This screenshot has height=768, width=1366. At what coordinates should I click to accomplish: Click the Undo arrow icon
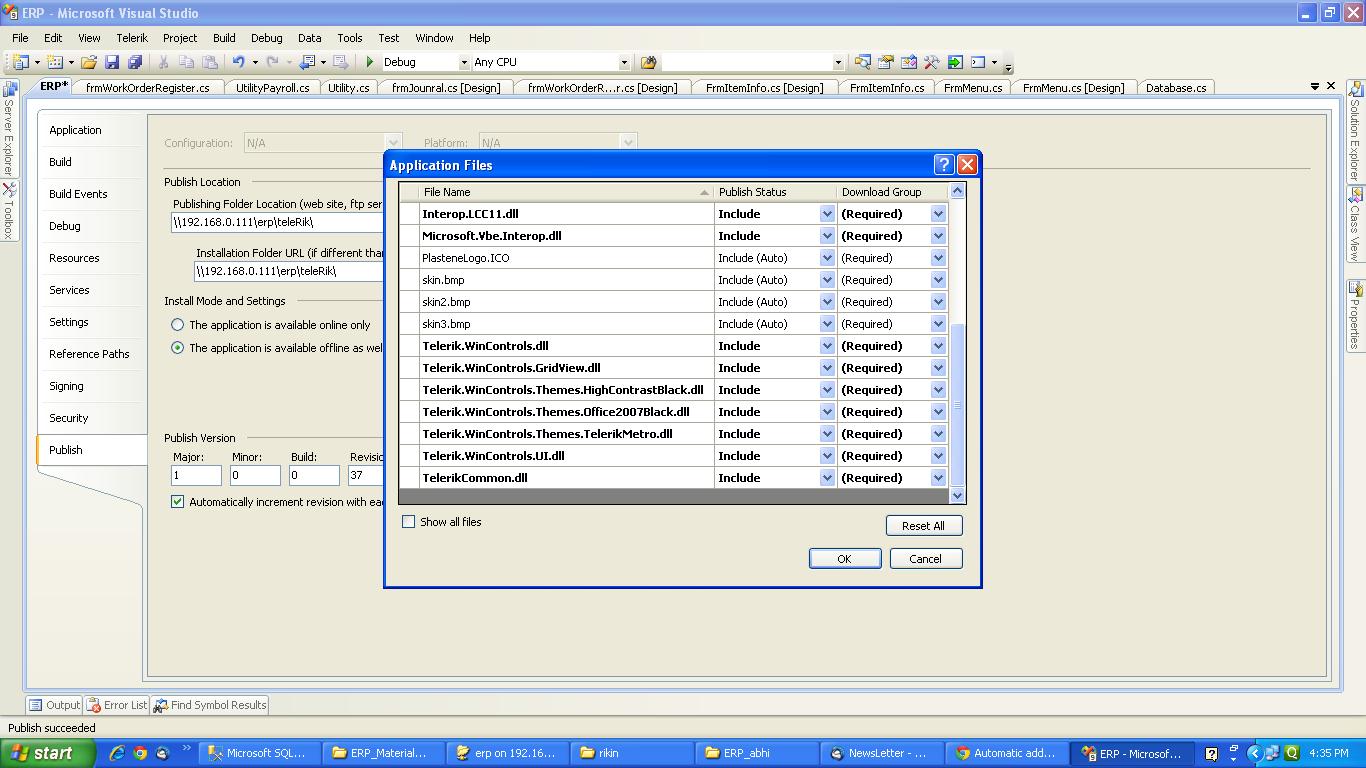[238, 62]
